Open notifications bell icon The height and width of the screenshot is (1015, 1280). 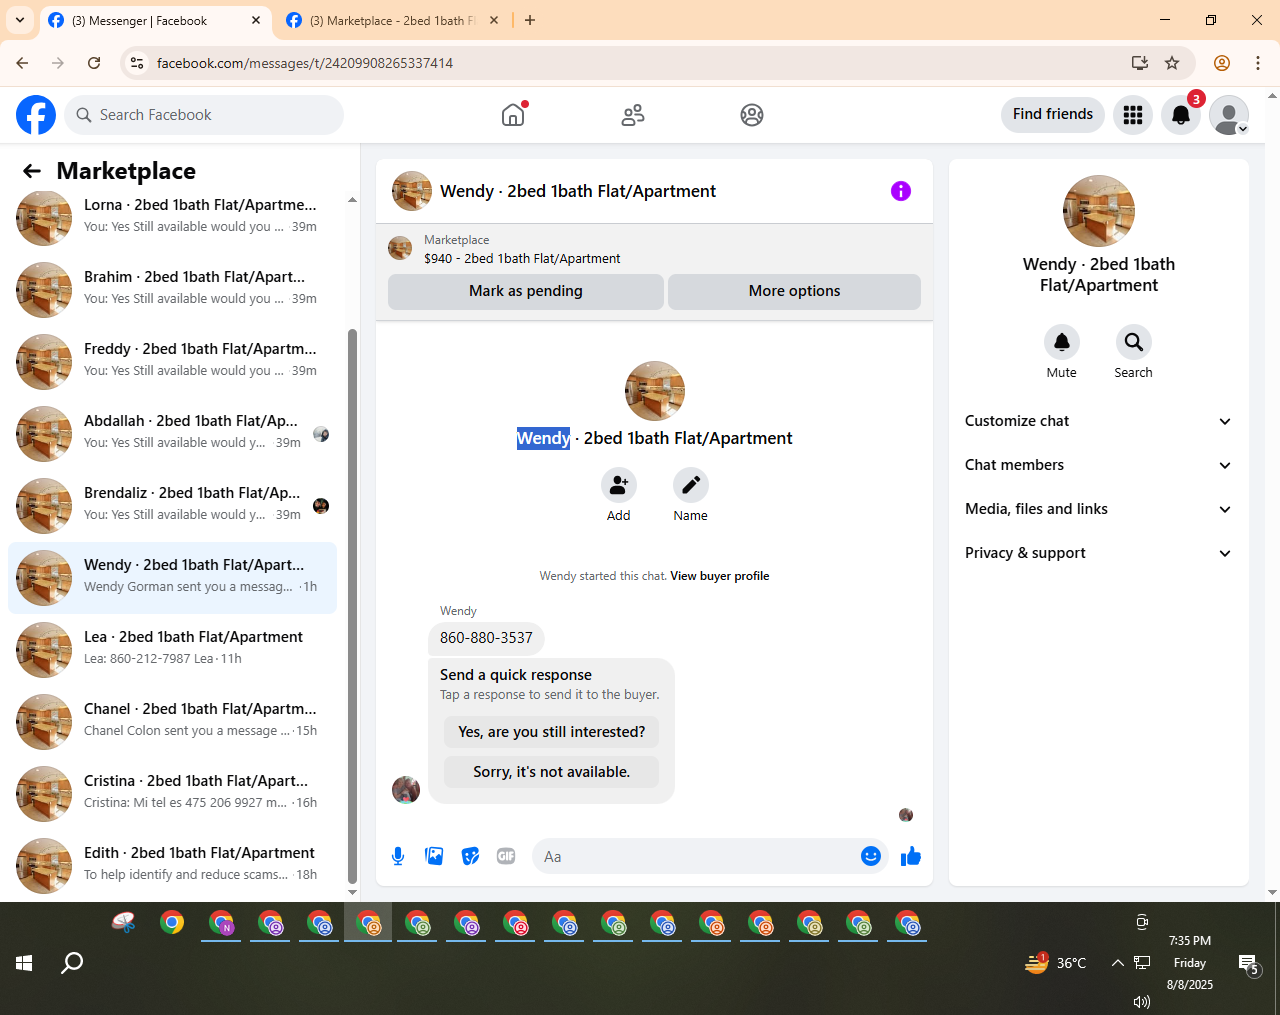(1181, 115)
